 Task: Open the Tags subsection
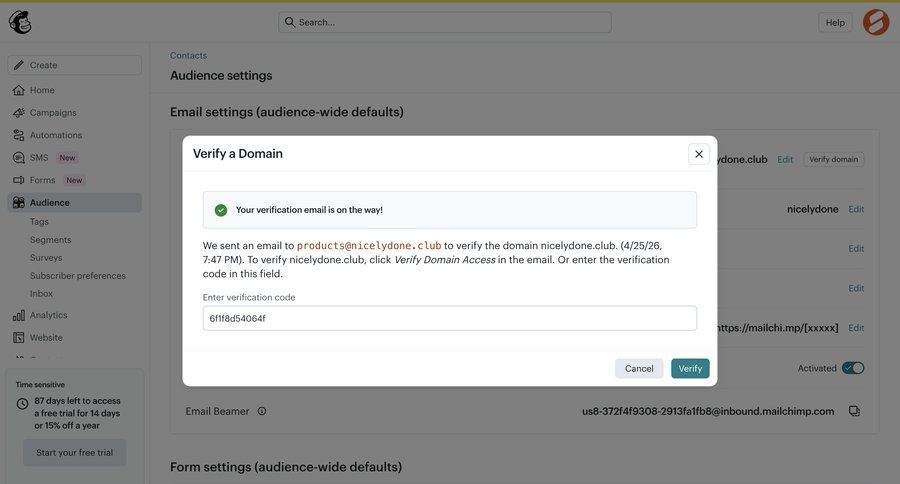(39, 222)
